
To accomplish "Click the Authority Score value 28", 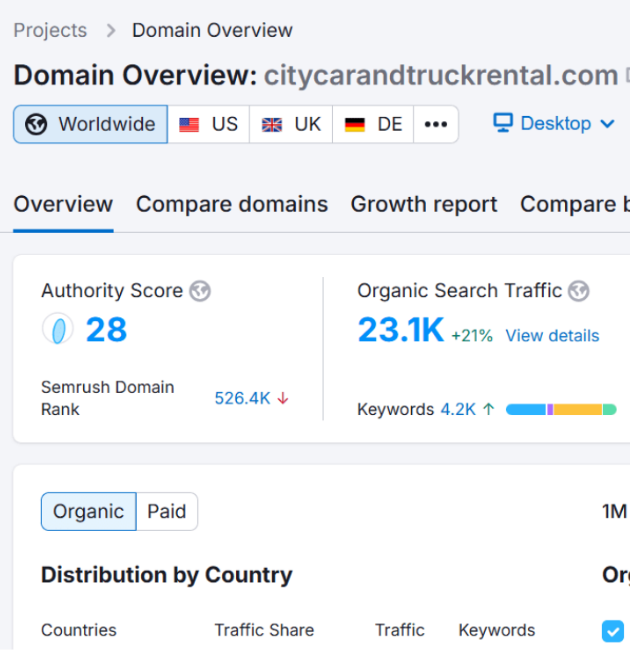I will [106, 330].
